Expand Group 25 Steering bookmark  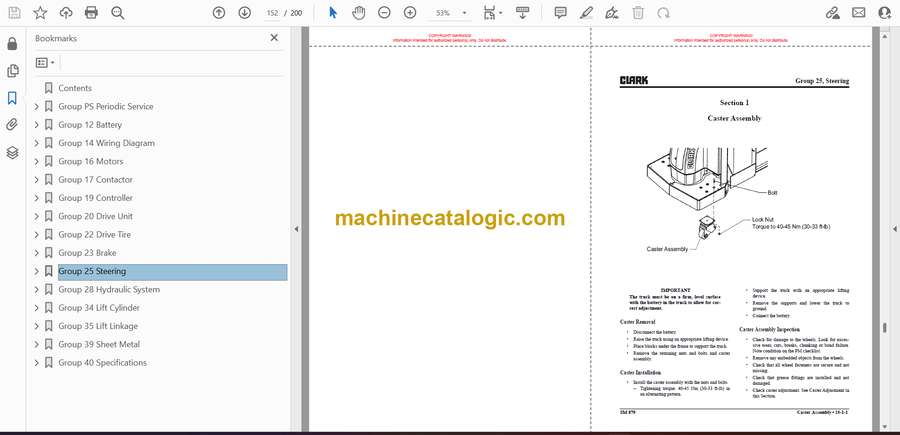pos(37,271)
